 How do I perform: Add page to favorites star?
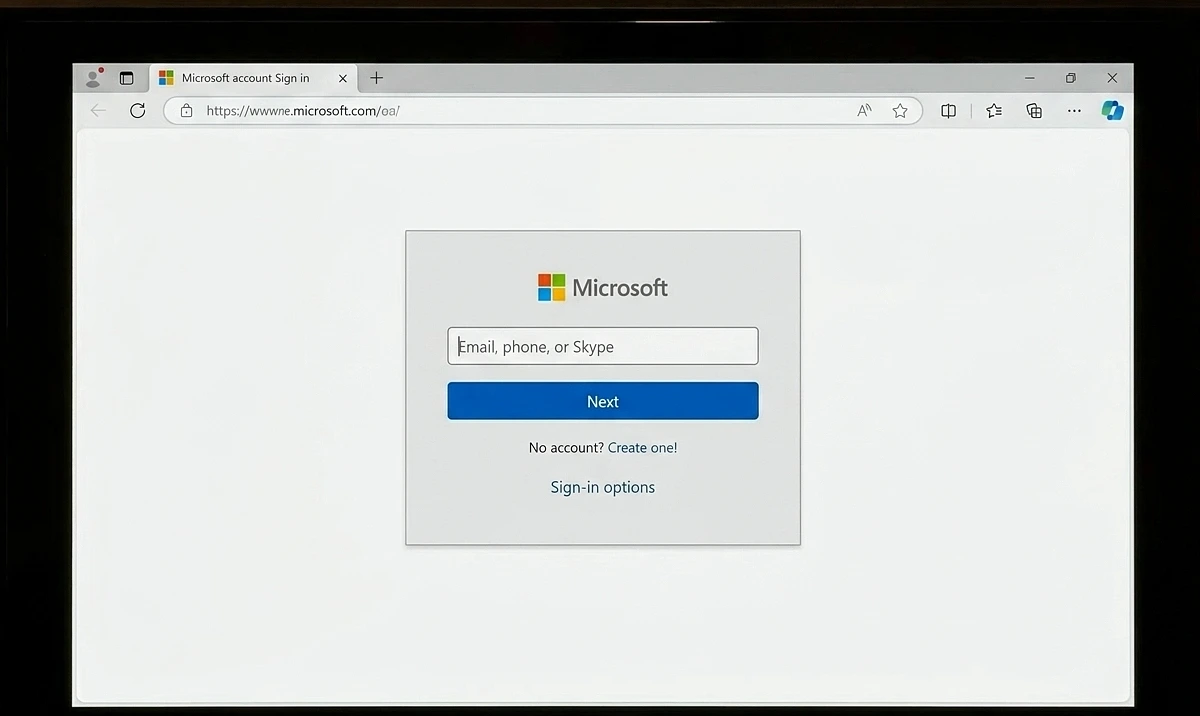pyautogui.click(x=900, y=111)
